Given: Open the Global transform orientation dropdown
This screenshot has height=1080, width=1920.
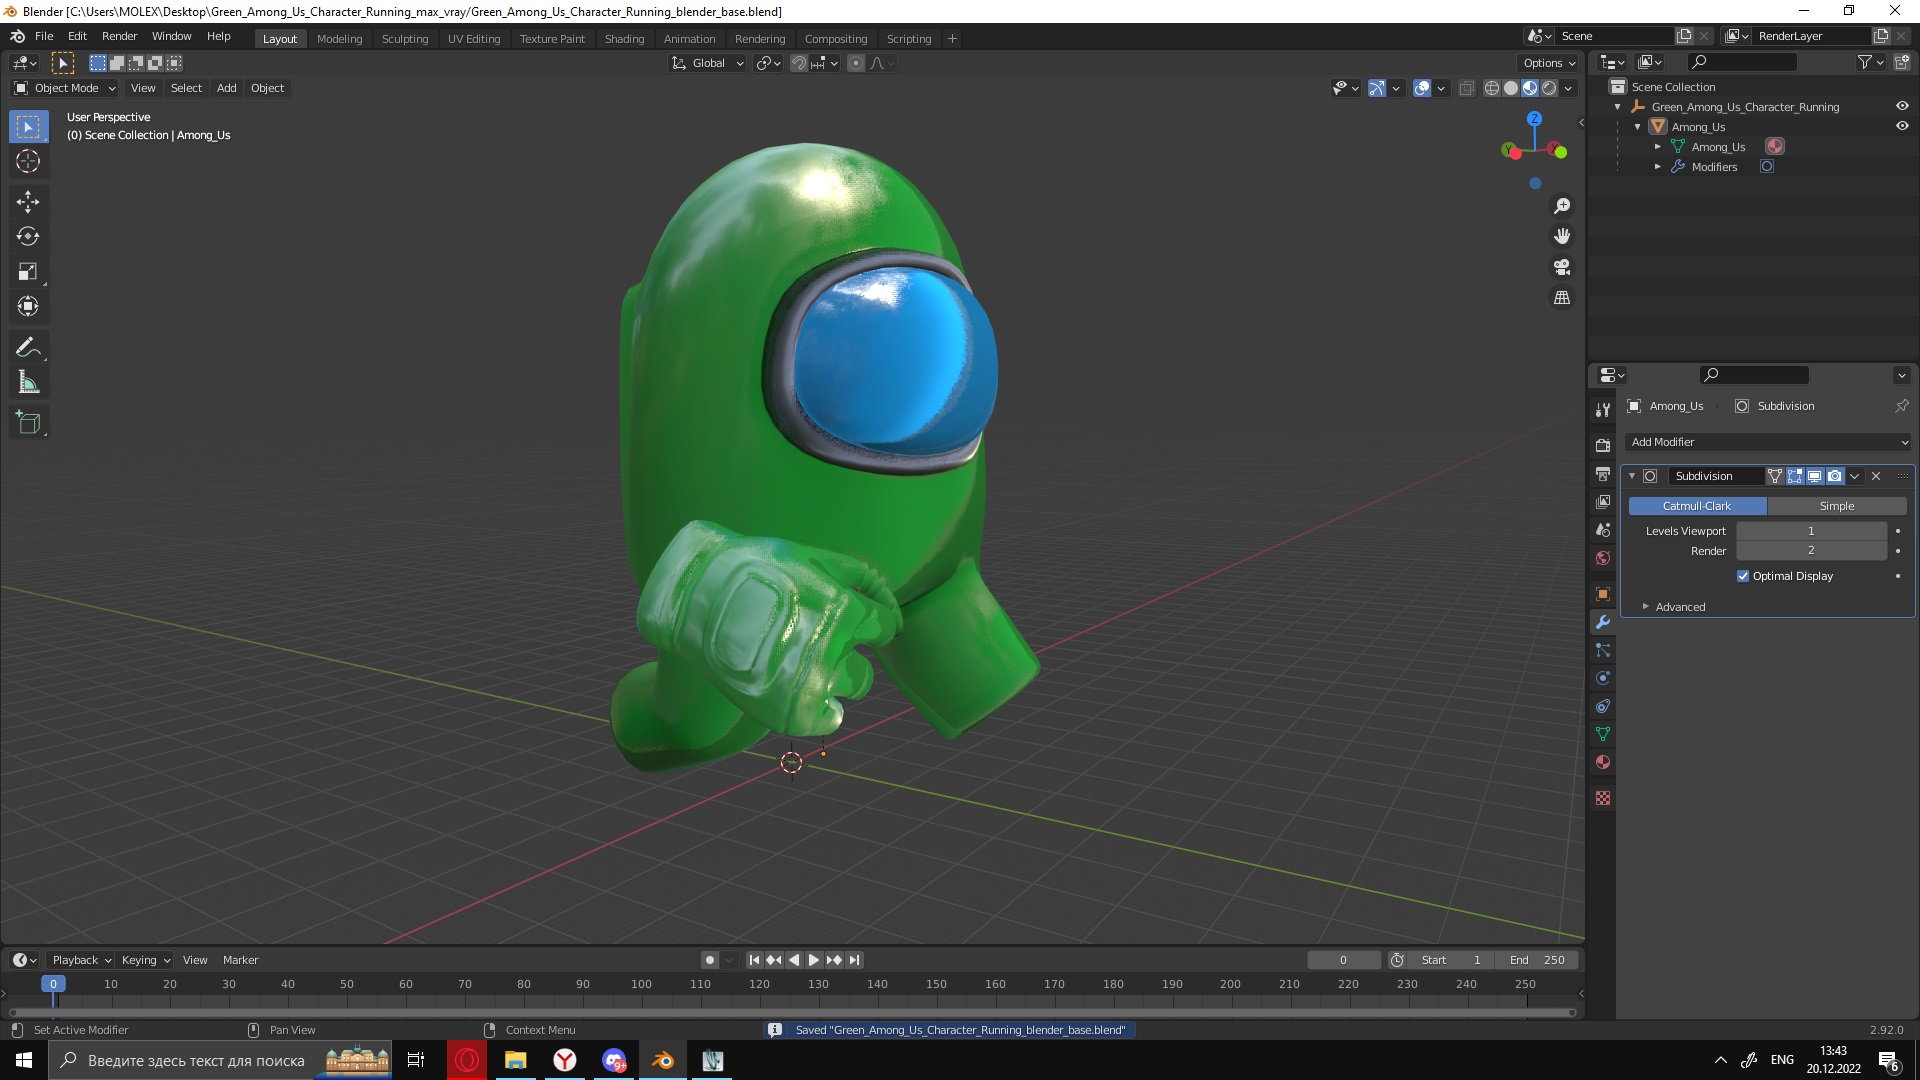Looking at the screenshot, I should pos(708,63).
